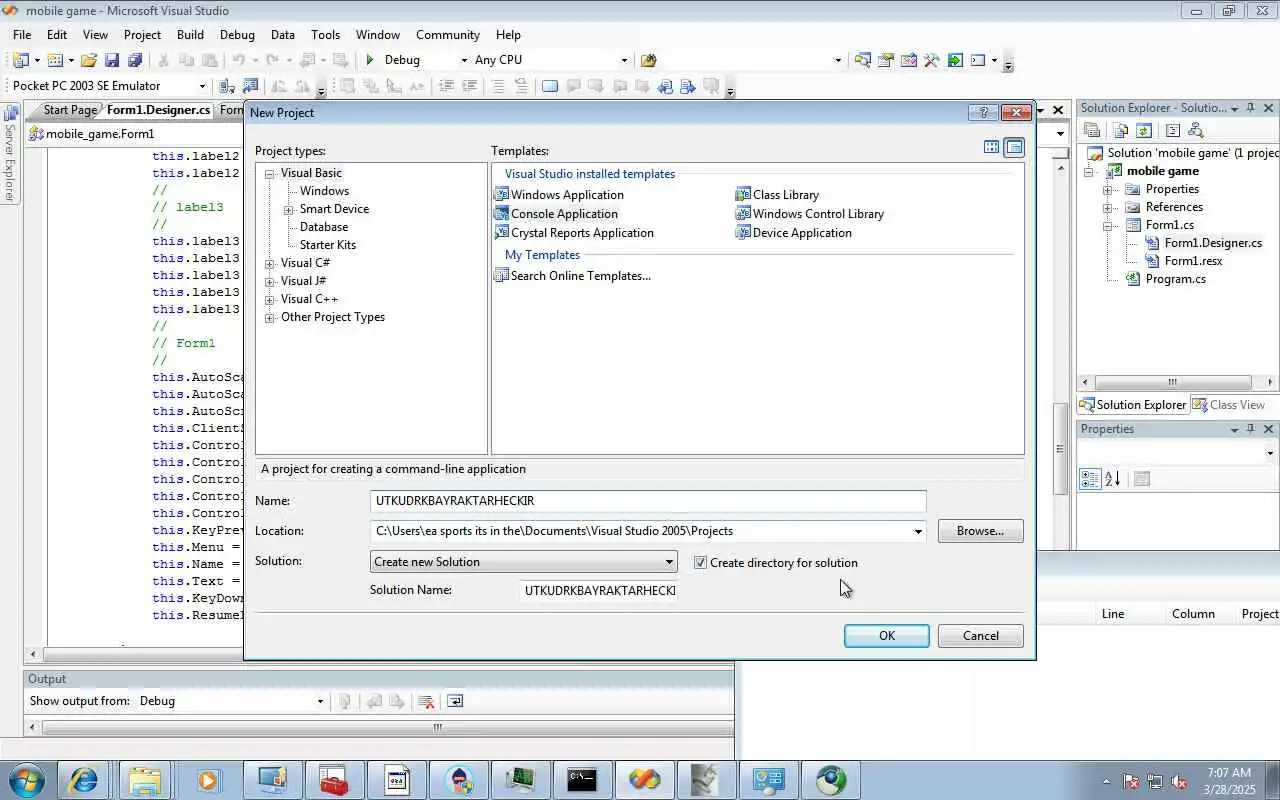Click Solution Explorer horizontal scrollbar thumb
The image size is (1280, 800).
click(1173, 382)
